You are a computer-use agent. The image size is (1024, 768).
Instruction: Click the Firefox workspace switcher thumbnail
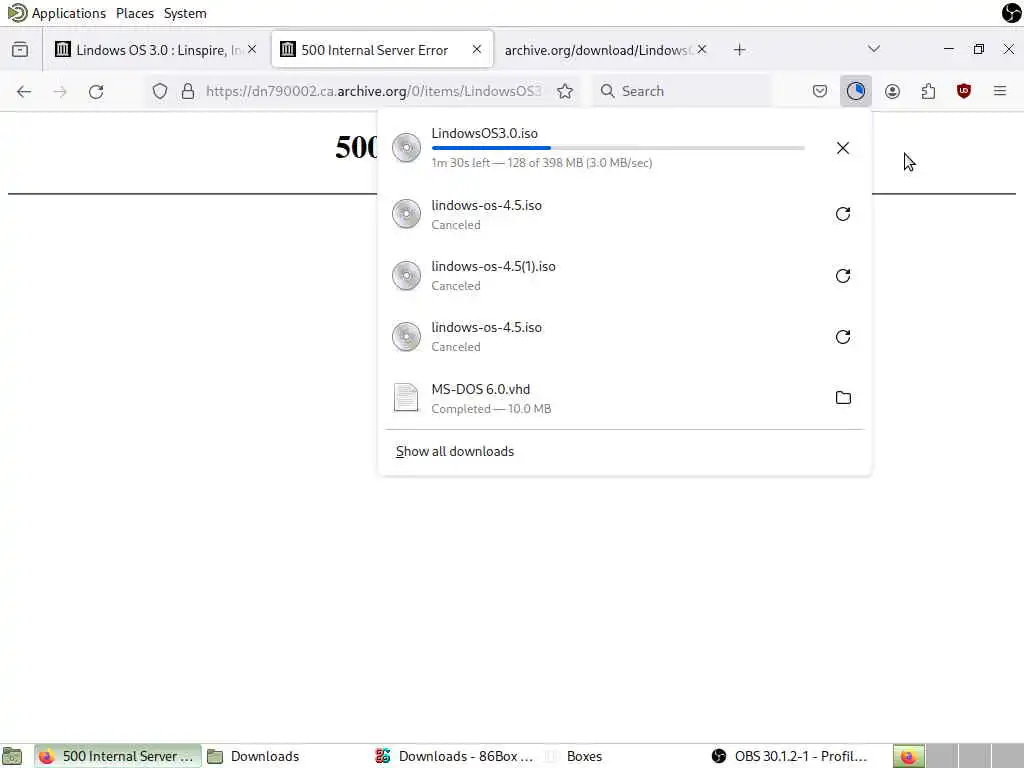908,756
